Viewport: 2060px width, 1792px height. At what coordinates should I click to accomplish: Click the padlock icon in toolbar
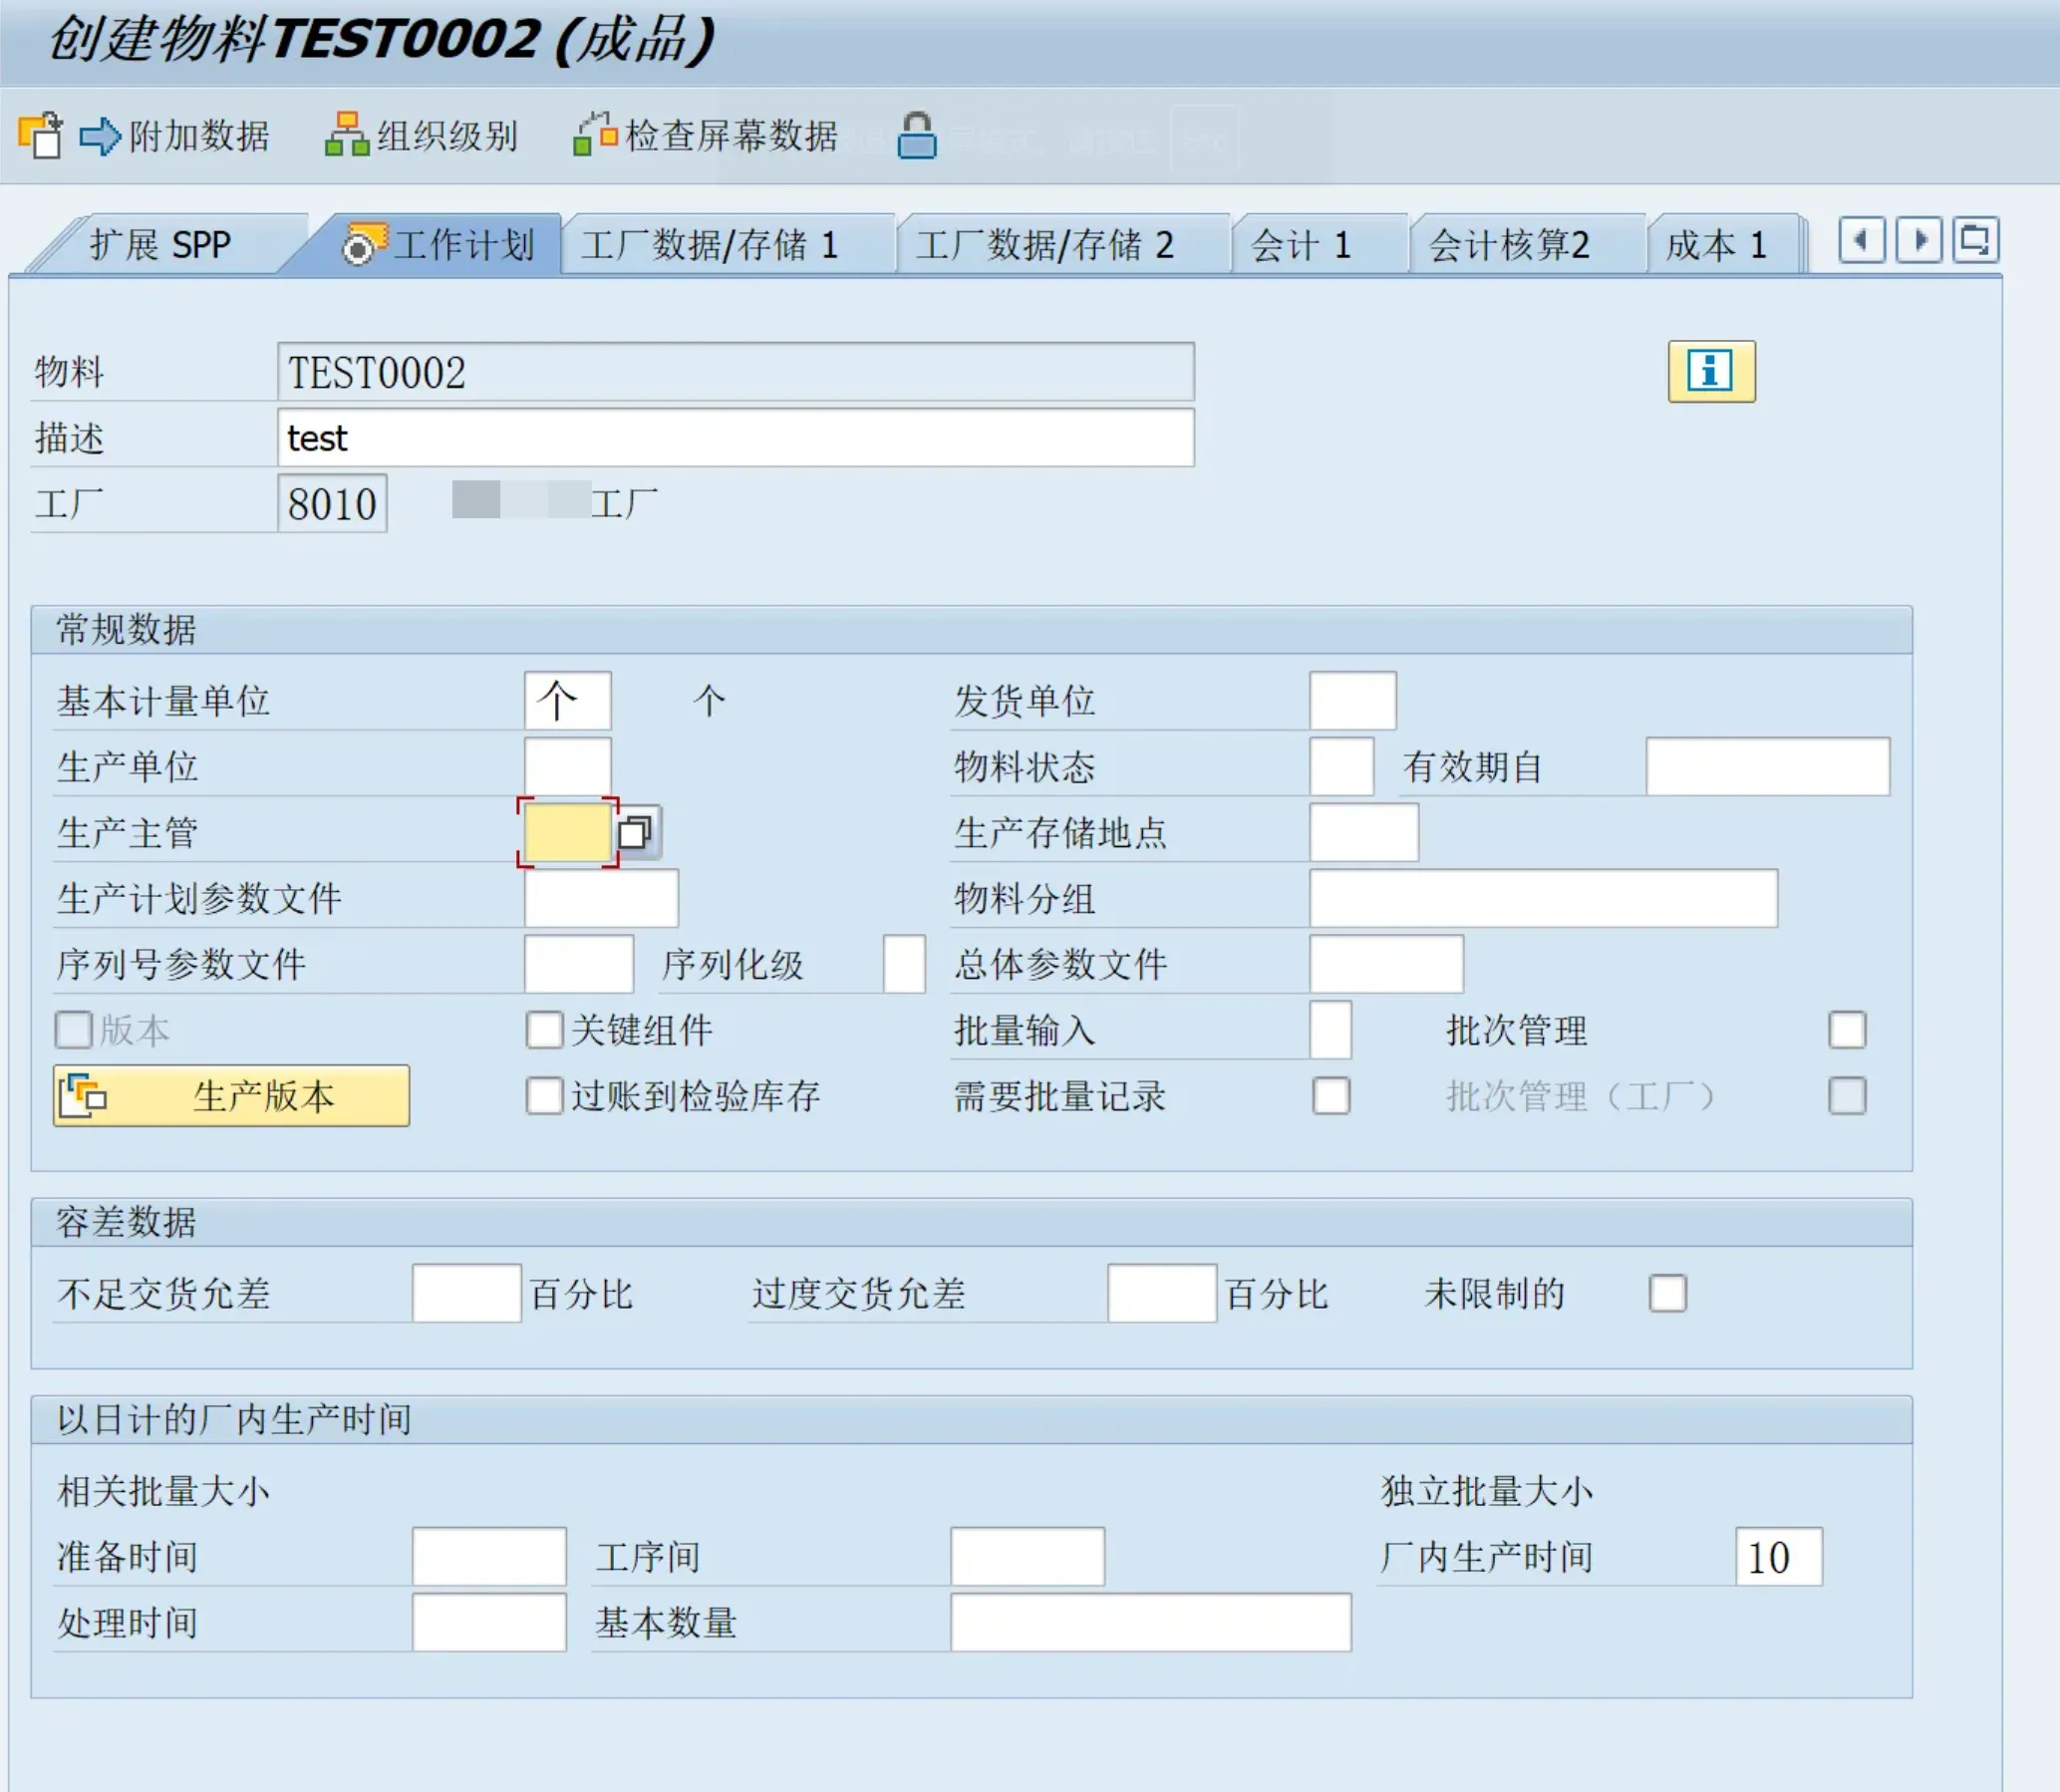point(916,135)
